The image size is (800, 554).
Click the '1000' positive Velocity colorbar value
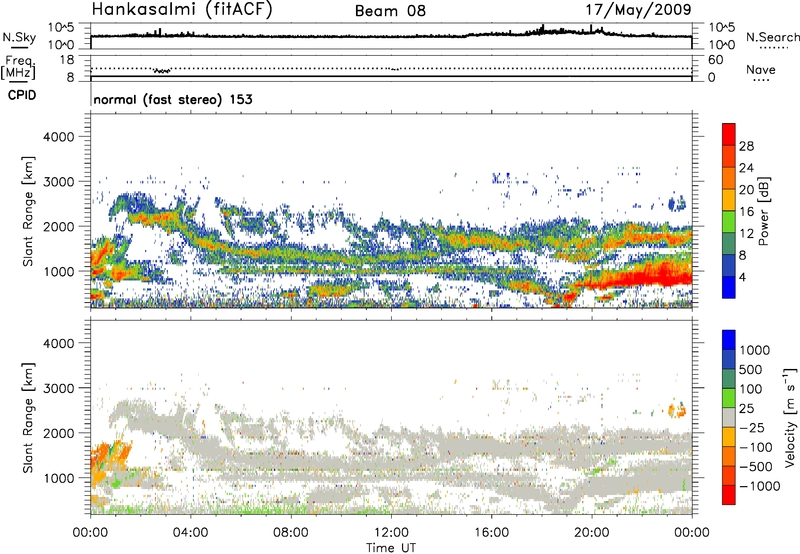(754, 350)
